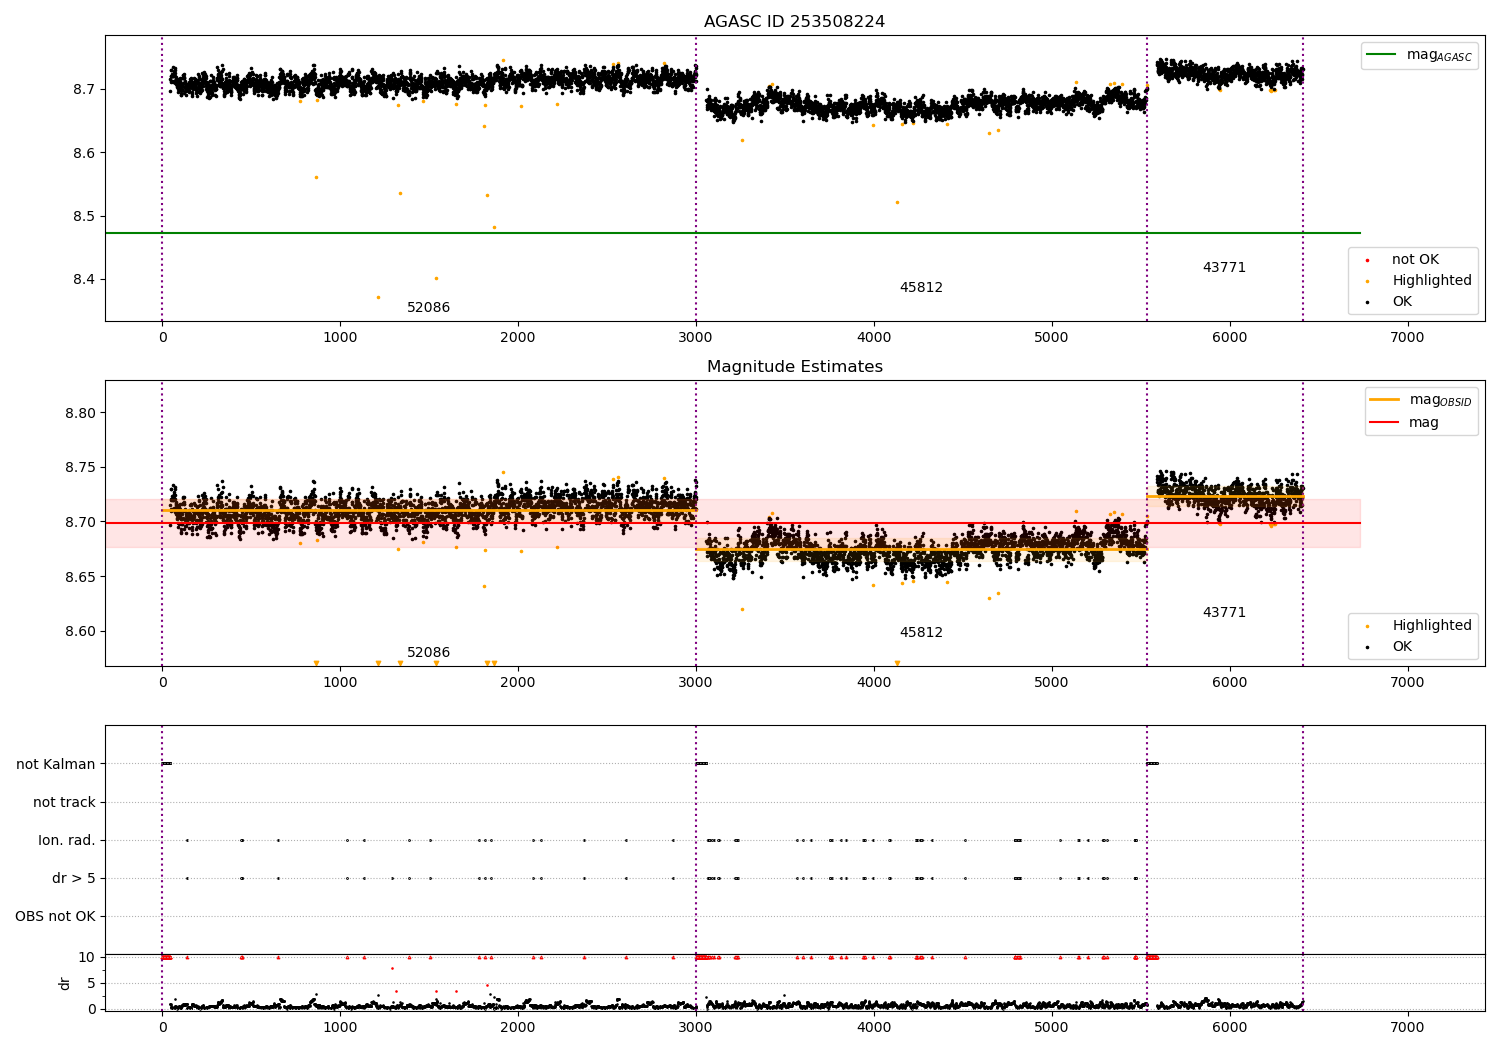
Task: Select label 43771 in Magnitude Estimates plot
Action: (x=1224, y=612)
